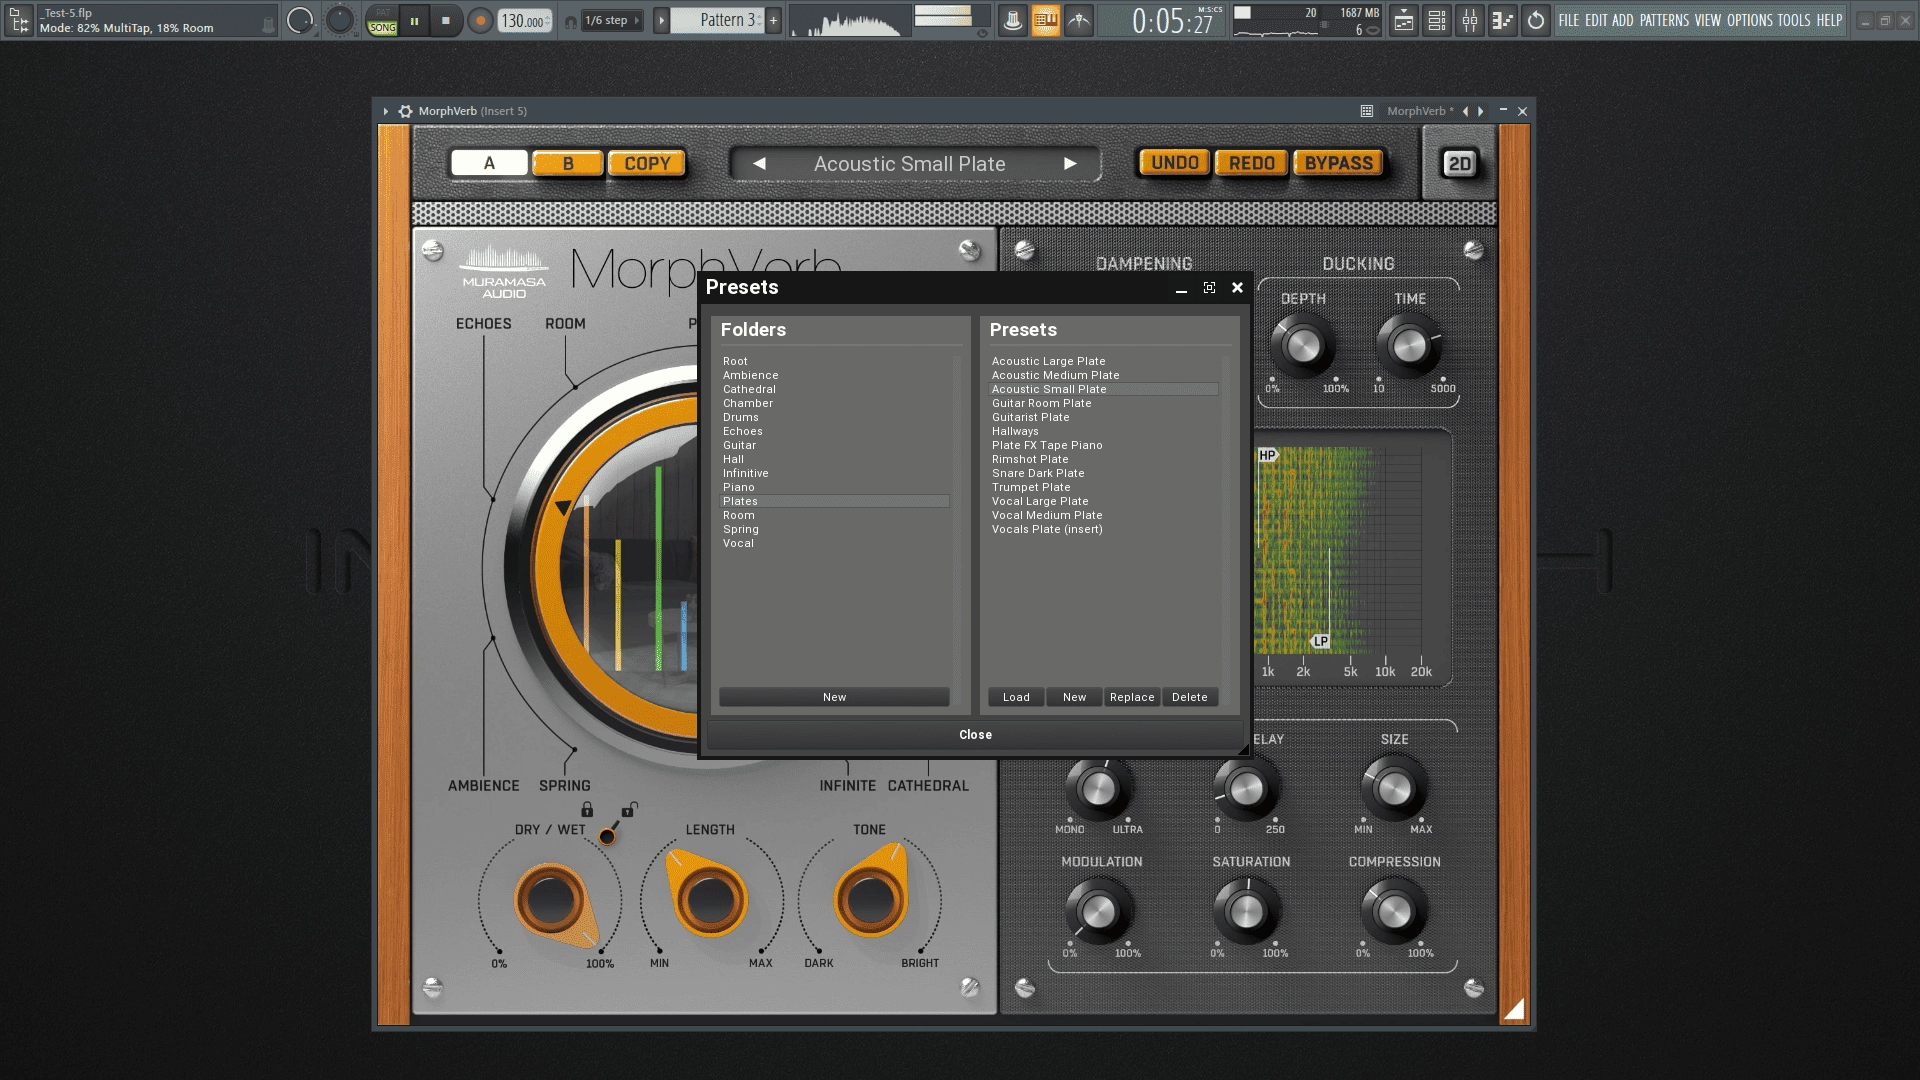Go to next preset right of Acoustic Small Plate
The width and height of the screenshot is (1920, 1080).
tap(1070, 163)
